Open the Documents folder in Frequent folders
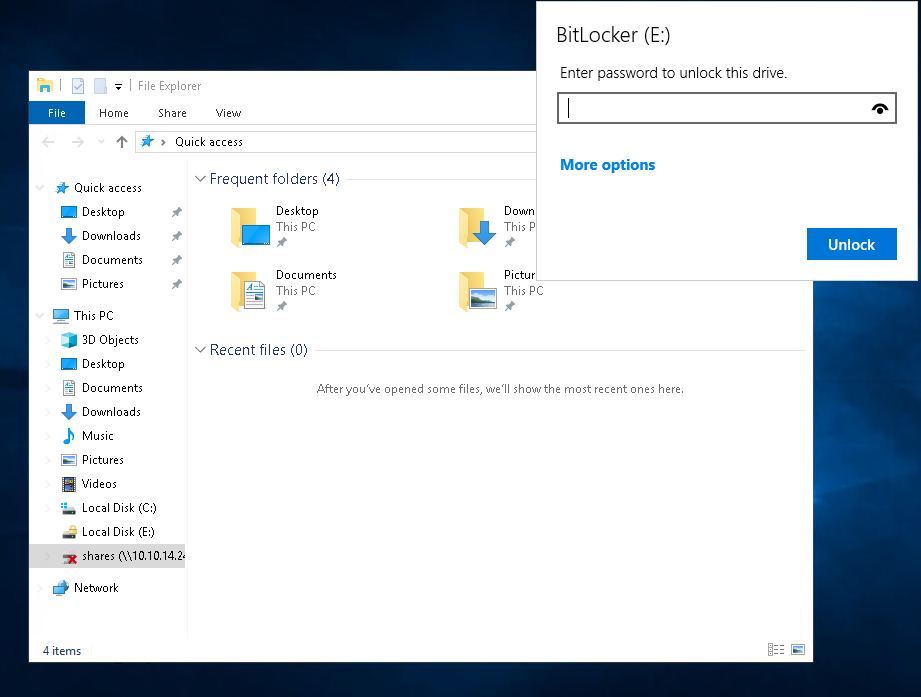Viewport: 921px width, 697px height. click(x=248, y=290)
